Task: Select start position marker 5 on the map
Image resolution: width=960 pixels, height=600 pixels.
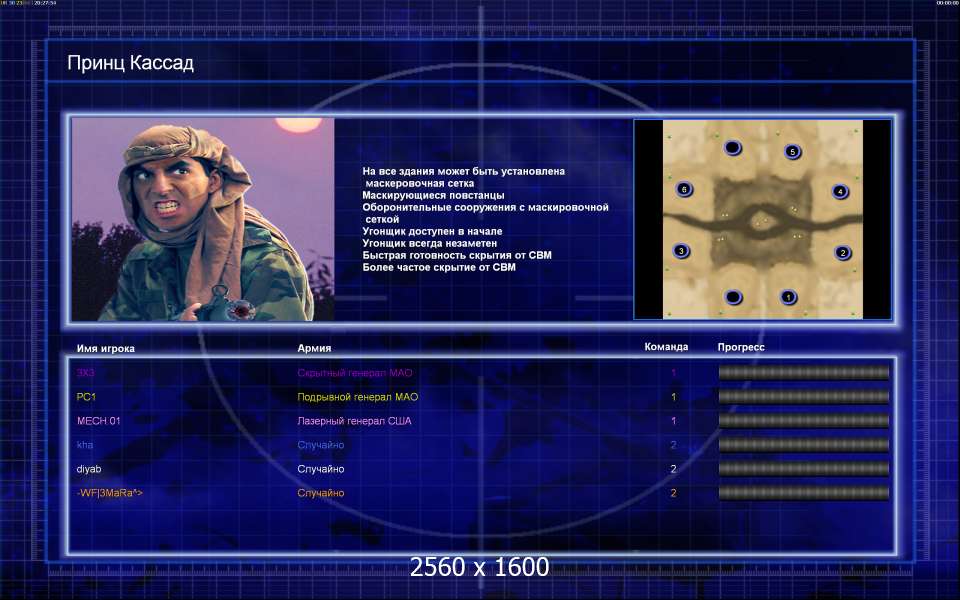Action: 792,152
